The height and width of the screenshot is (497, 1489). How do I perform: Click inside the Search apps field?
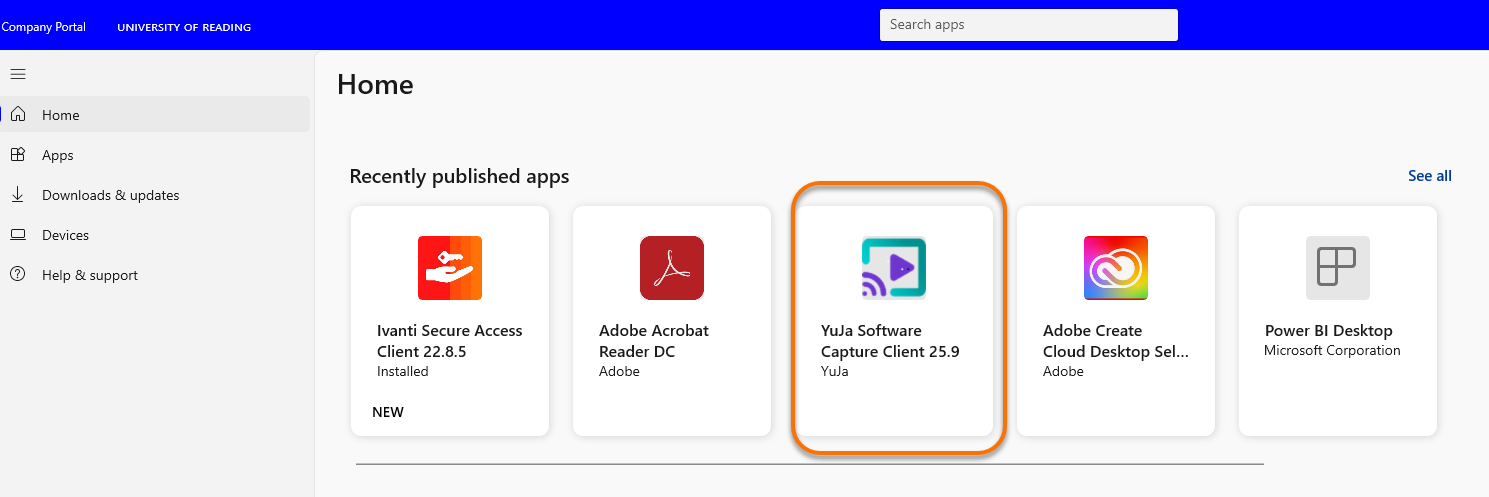point(1029,25)
